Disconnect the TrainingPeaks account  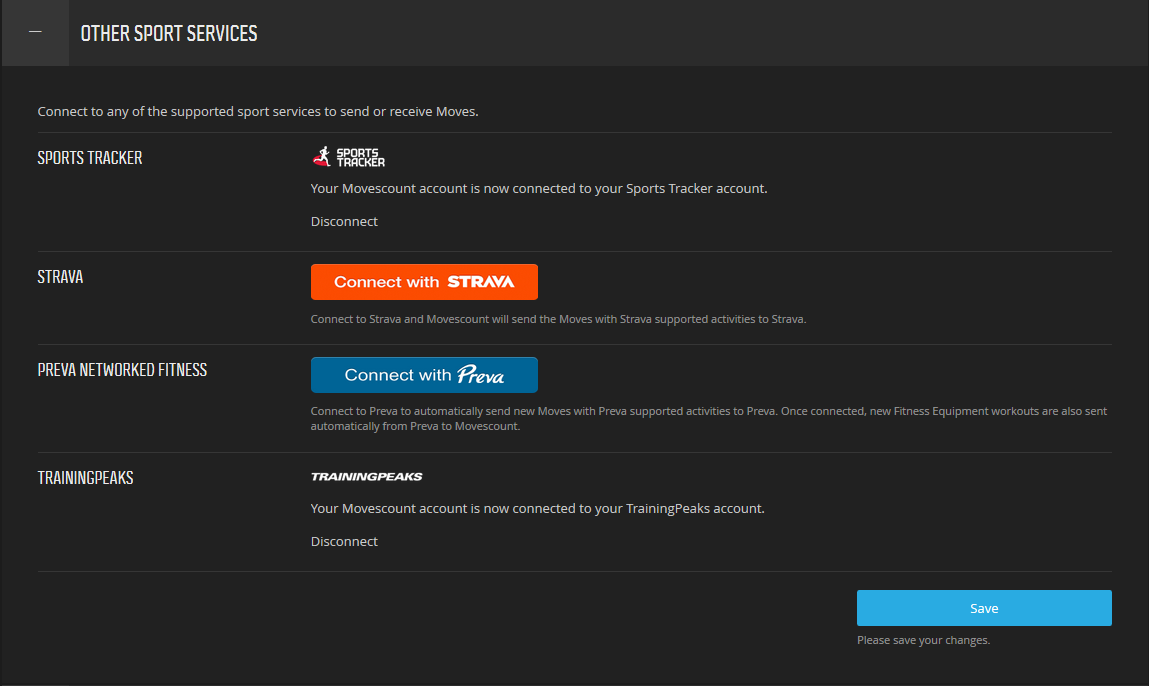[344, 541]
